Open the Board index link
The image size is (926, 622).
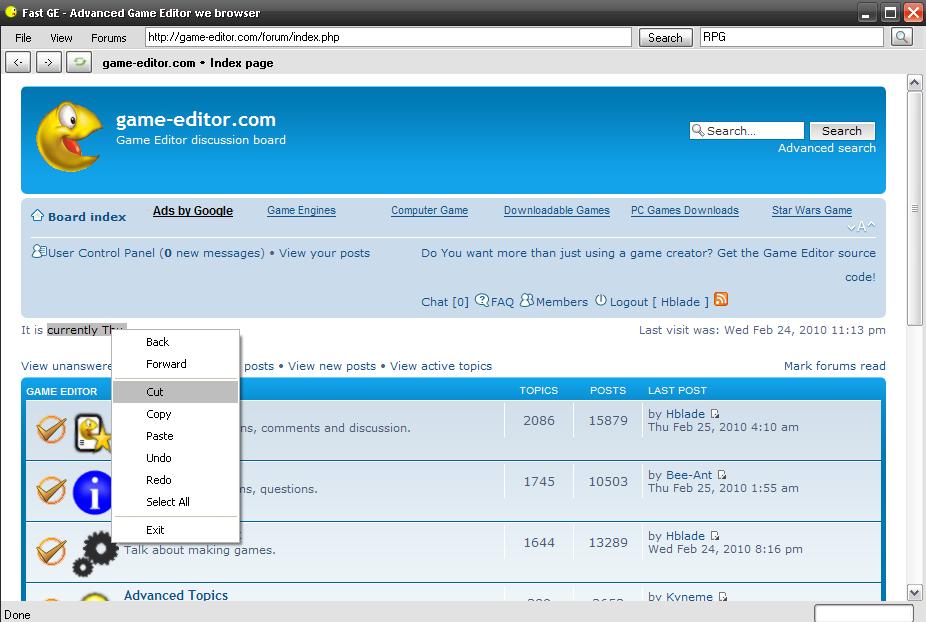click(87, 217)
